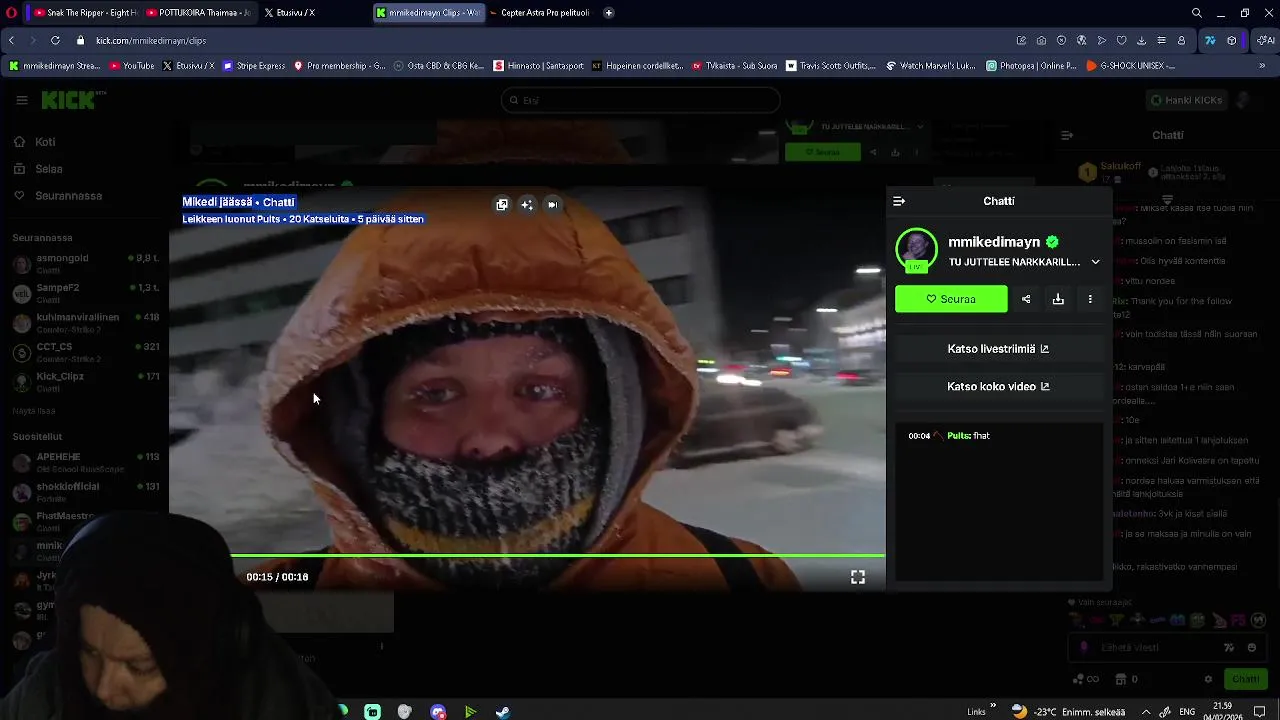The width and height of the screenshot is (1280, 720).
Task: Open Kick_Clipz in followed channels
Action: pos(85,382)
